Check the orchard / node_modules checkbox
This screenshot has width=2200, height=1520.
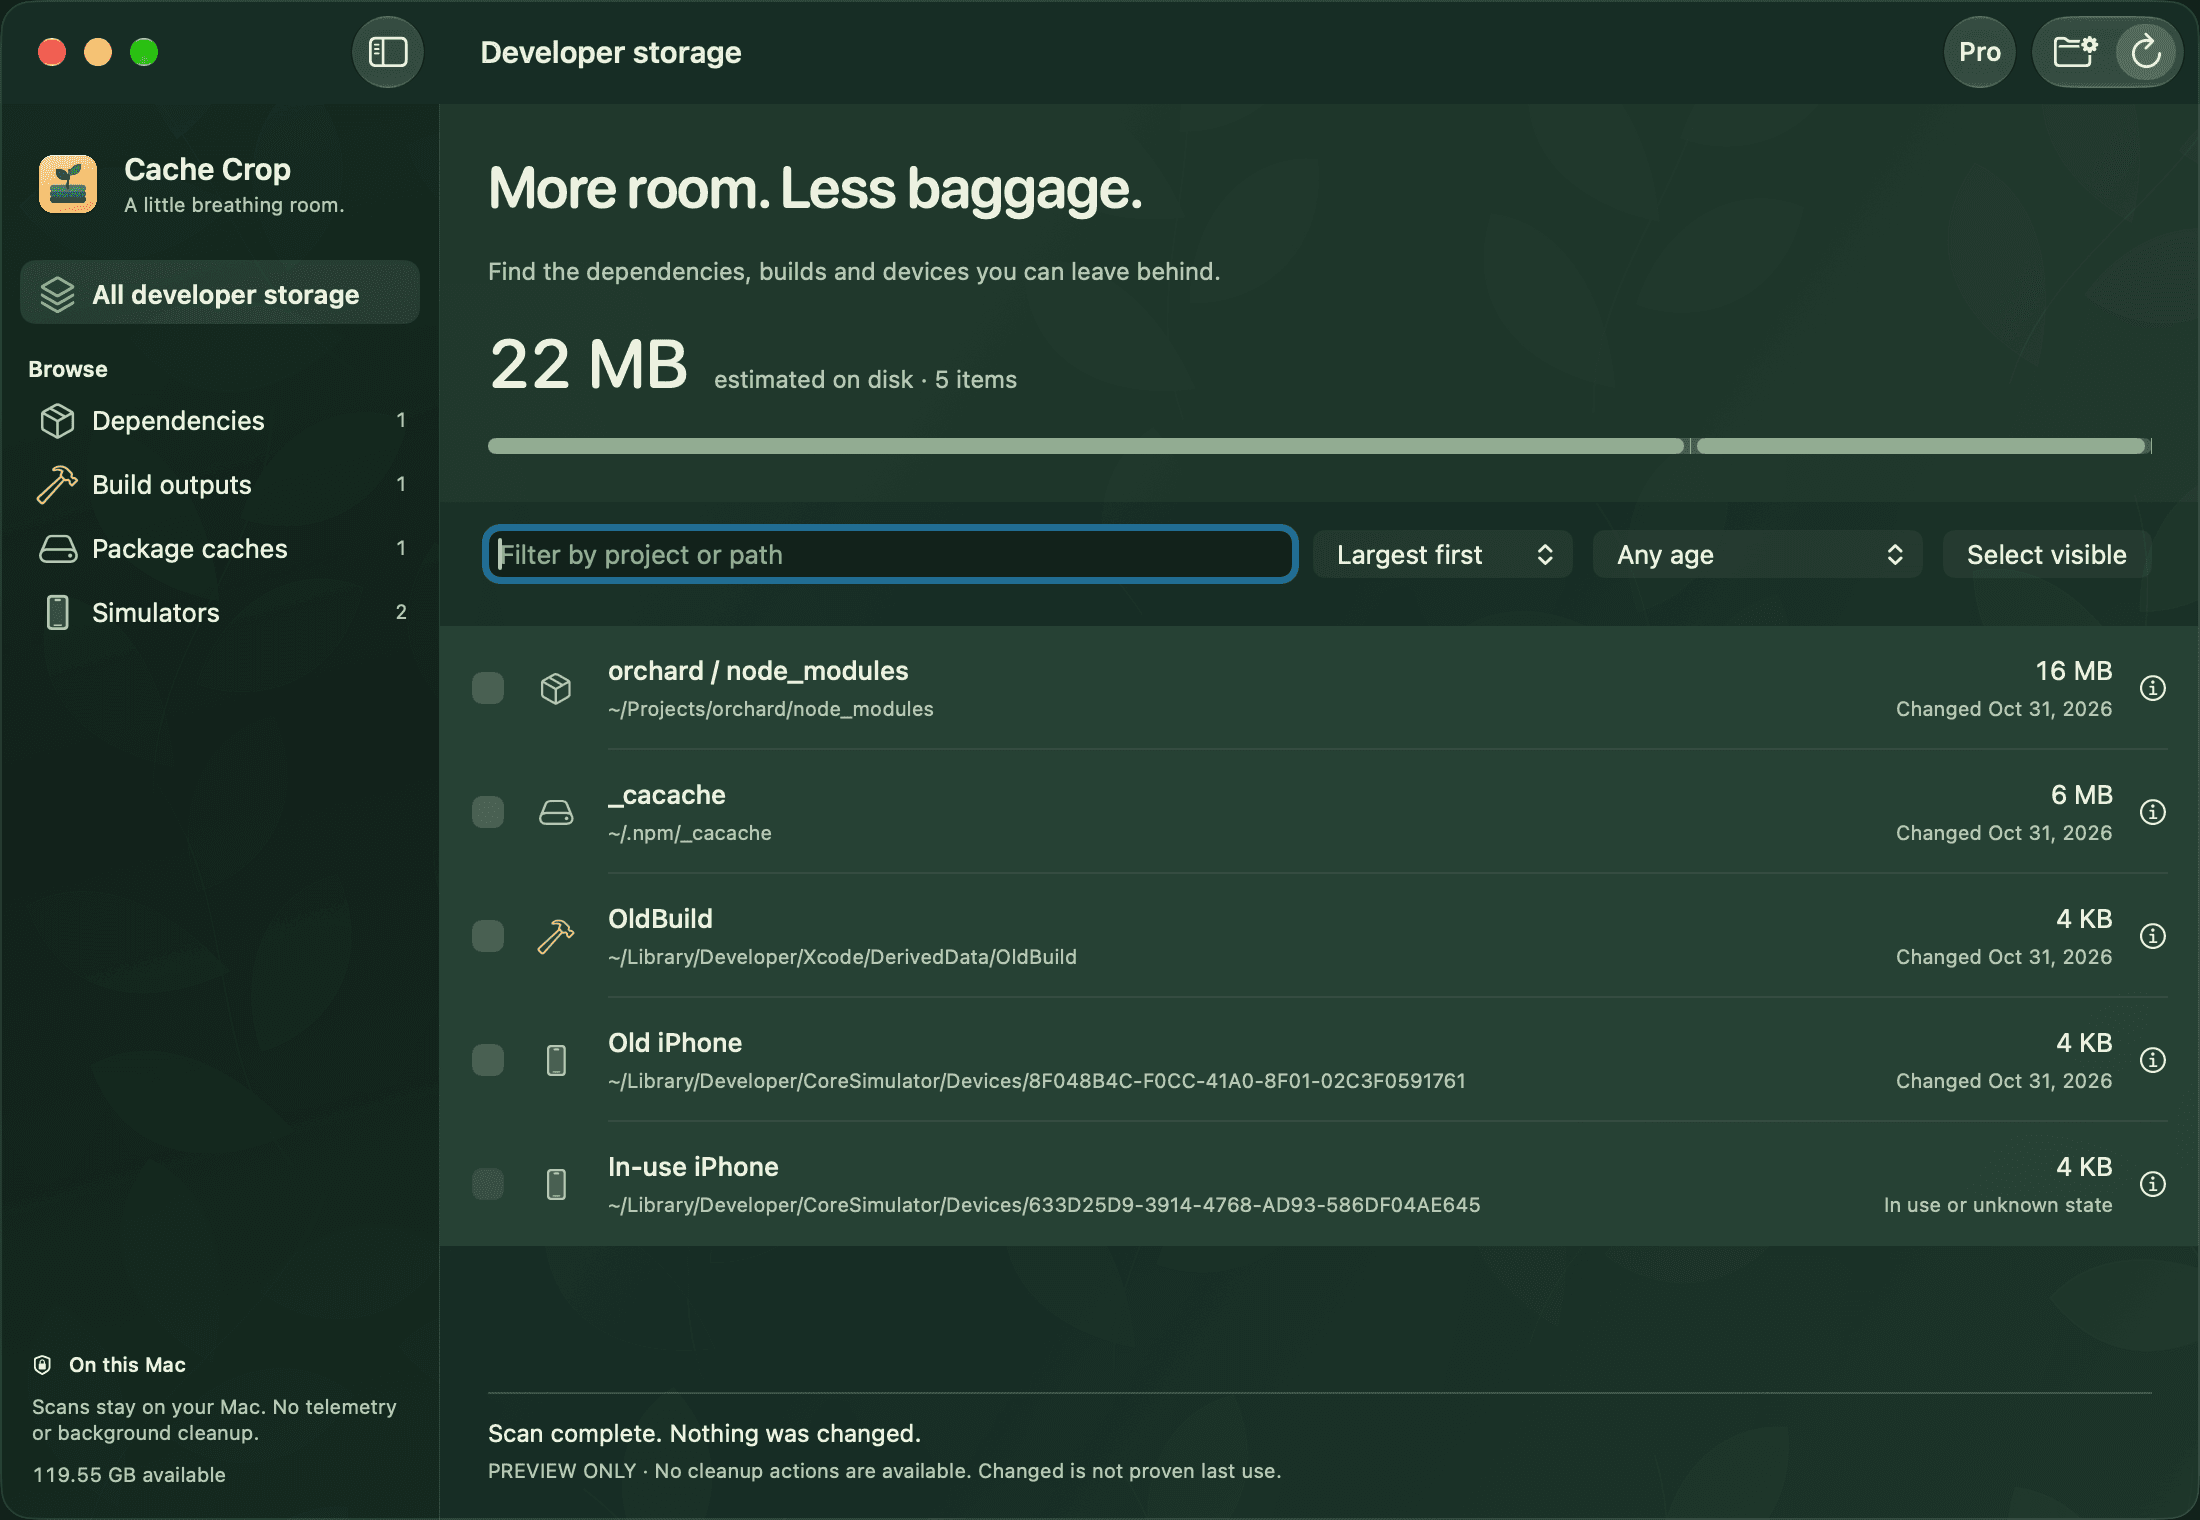(x=488, y=688)
